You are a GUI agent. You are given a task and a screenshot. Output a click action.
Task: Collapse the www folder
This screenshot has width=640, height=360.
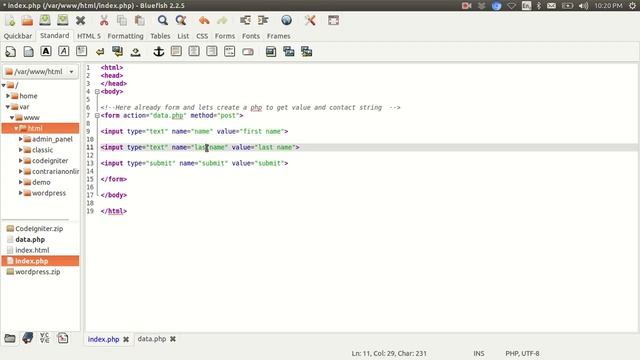12,118
